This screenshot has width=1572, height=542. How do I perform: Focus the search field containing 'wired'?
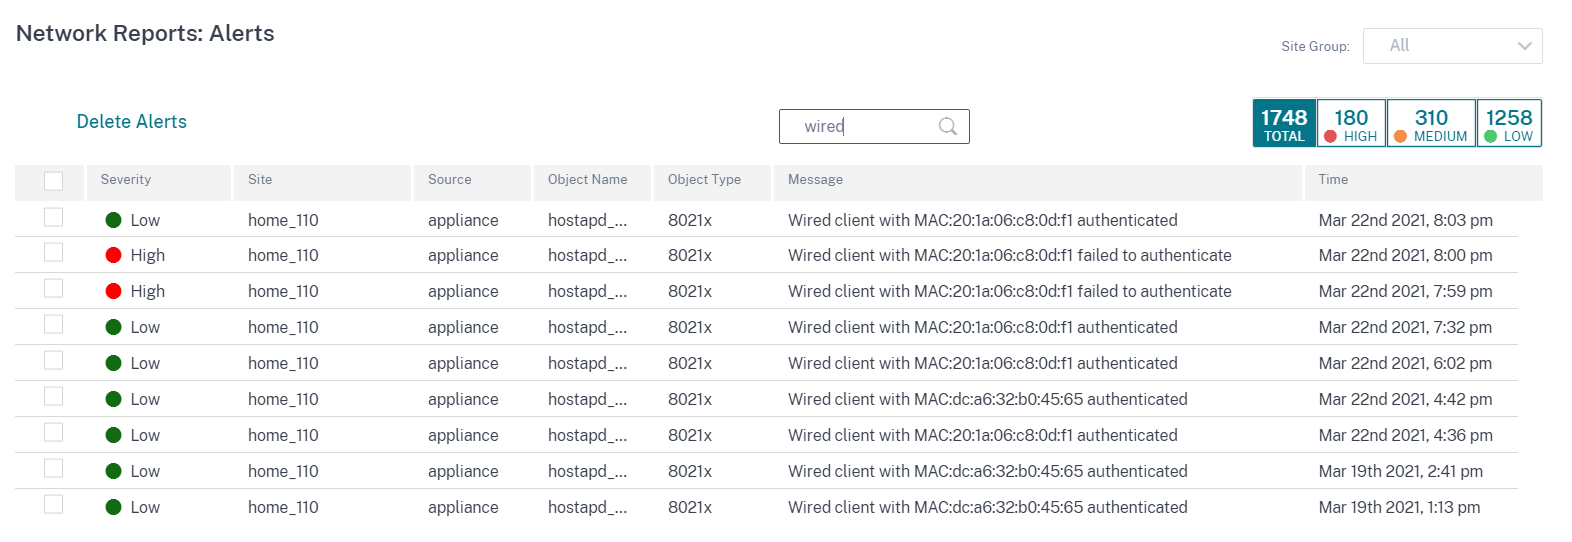click(874, 126)
